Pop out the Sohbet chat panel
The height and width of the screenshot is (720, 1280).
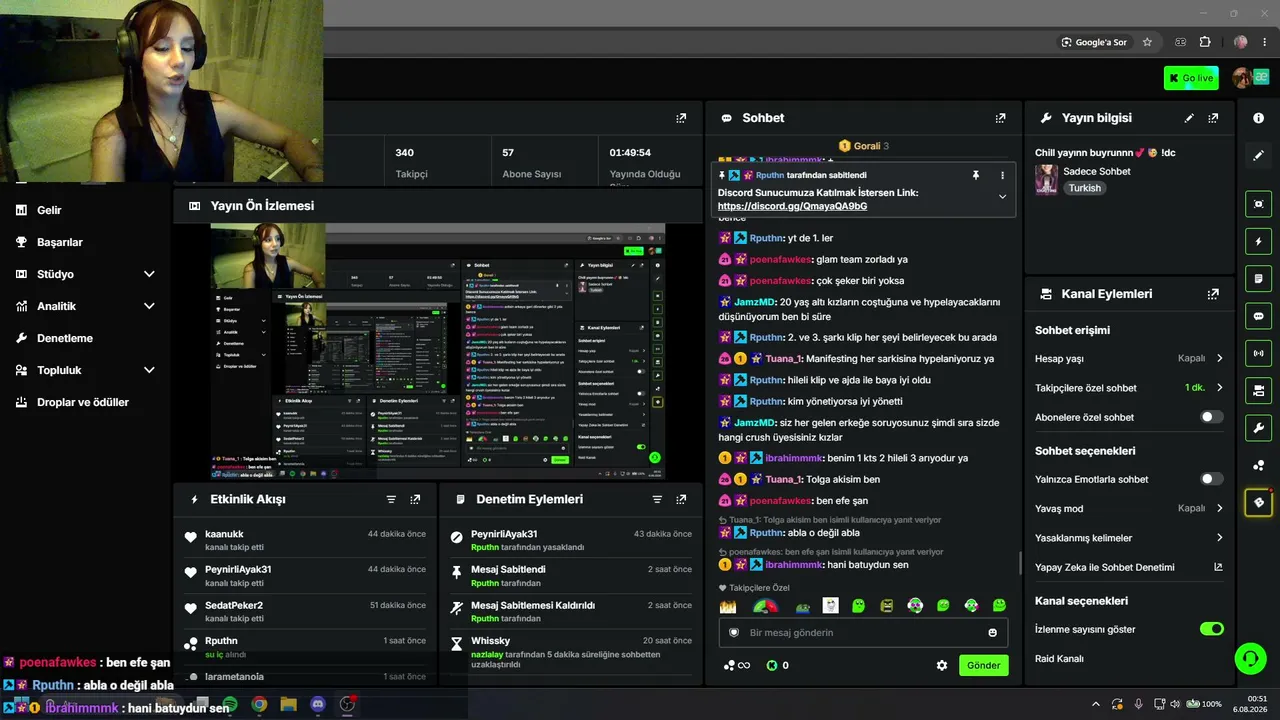click(x=1000, y=118)
